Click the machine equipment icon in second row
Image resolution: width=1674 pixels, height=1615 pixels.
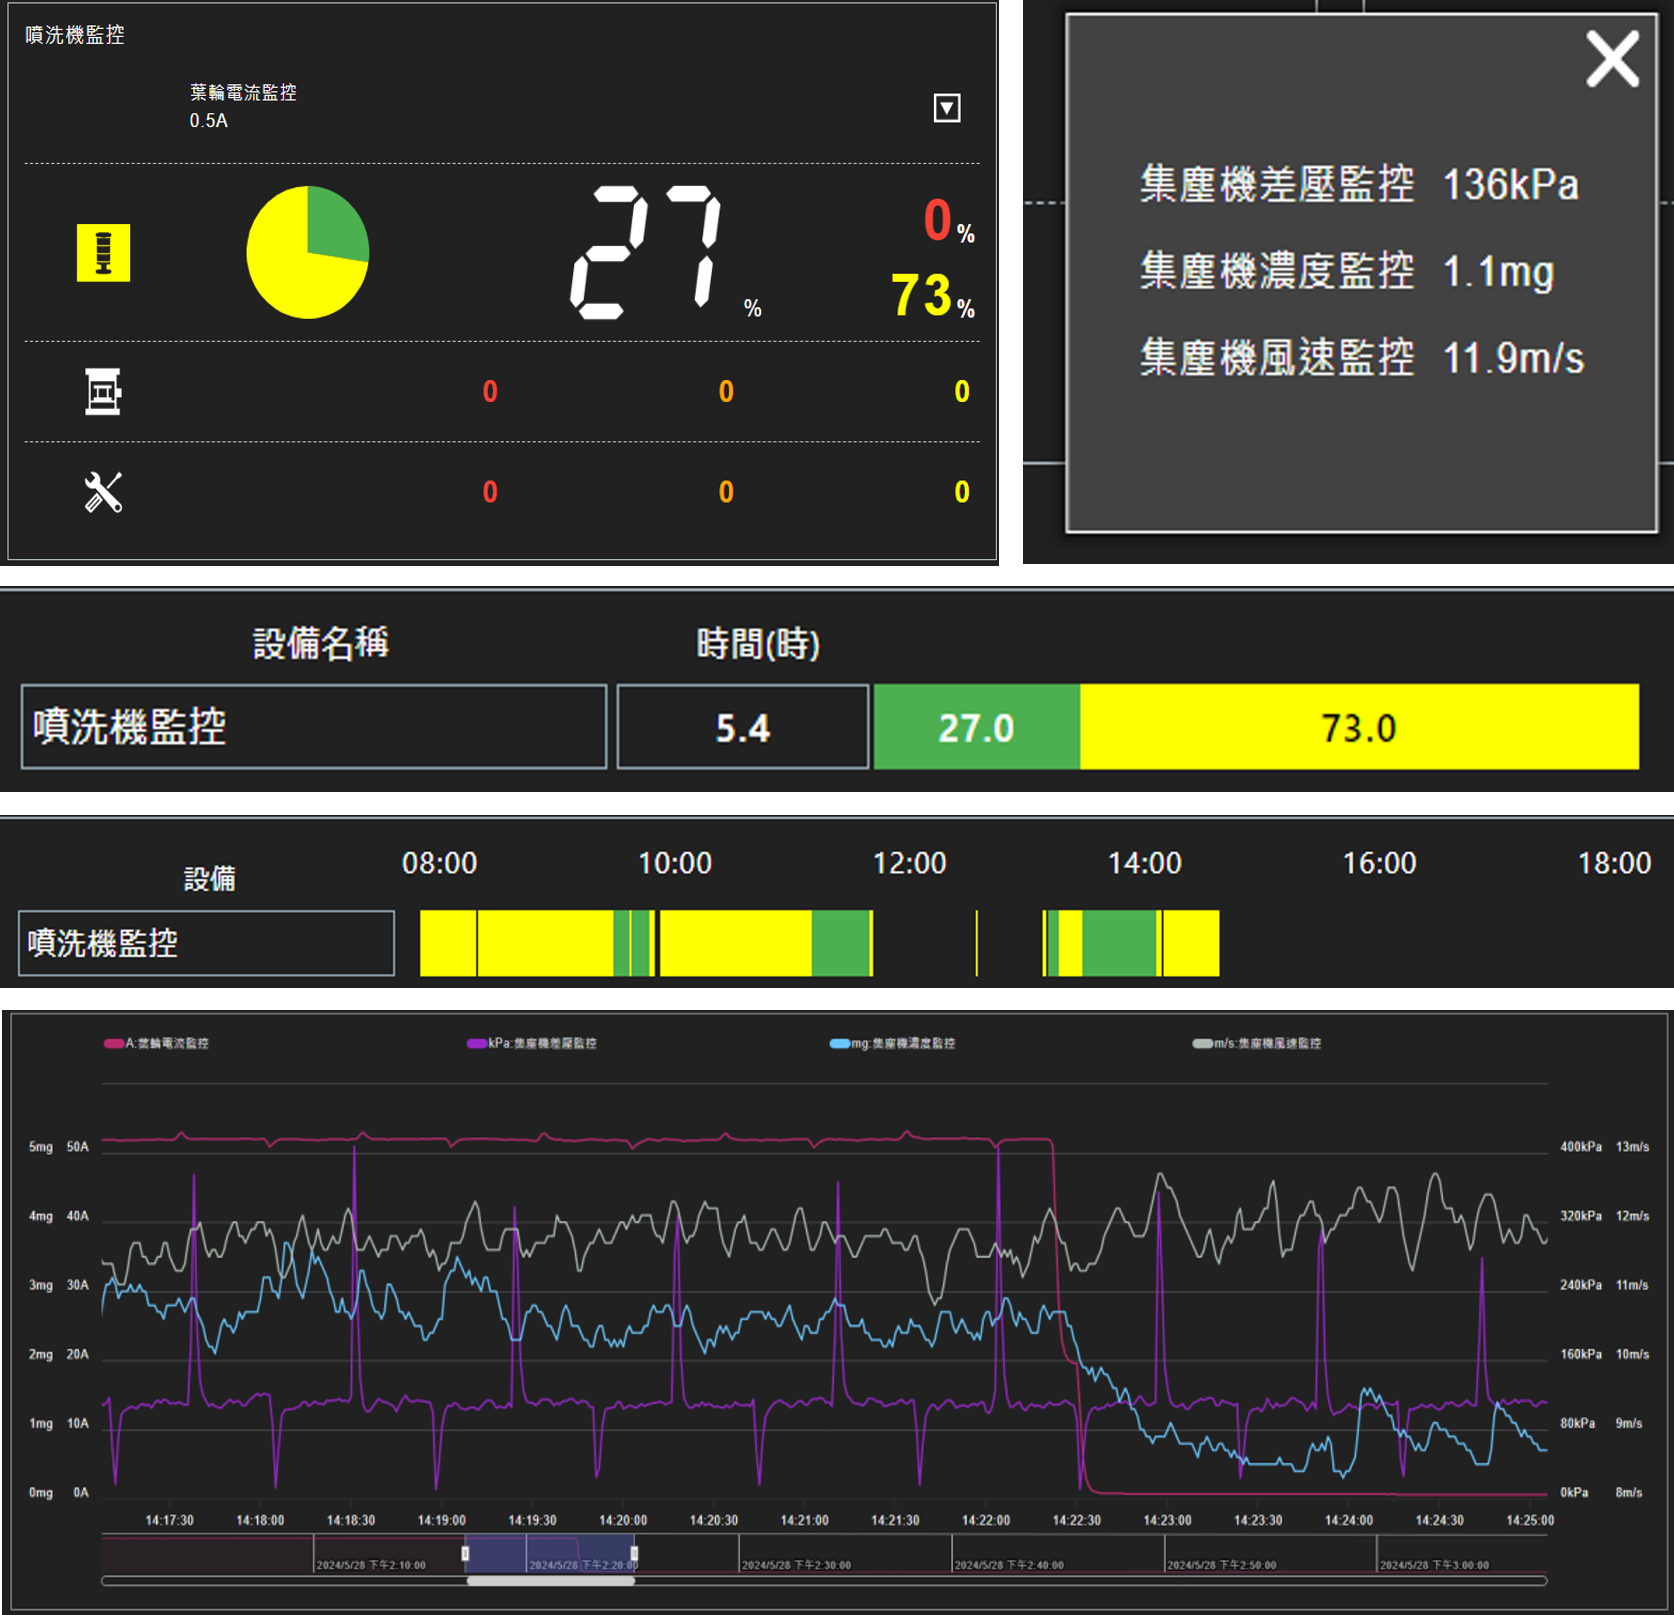point(102,391)
